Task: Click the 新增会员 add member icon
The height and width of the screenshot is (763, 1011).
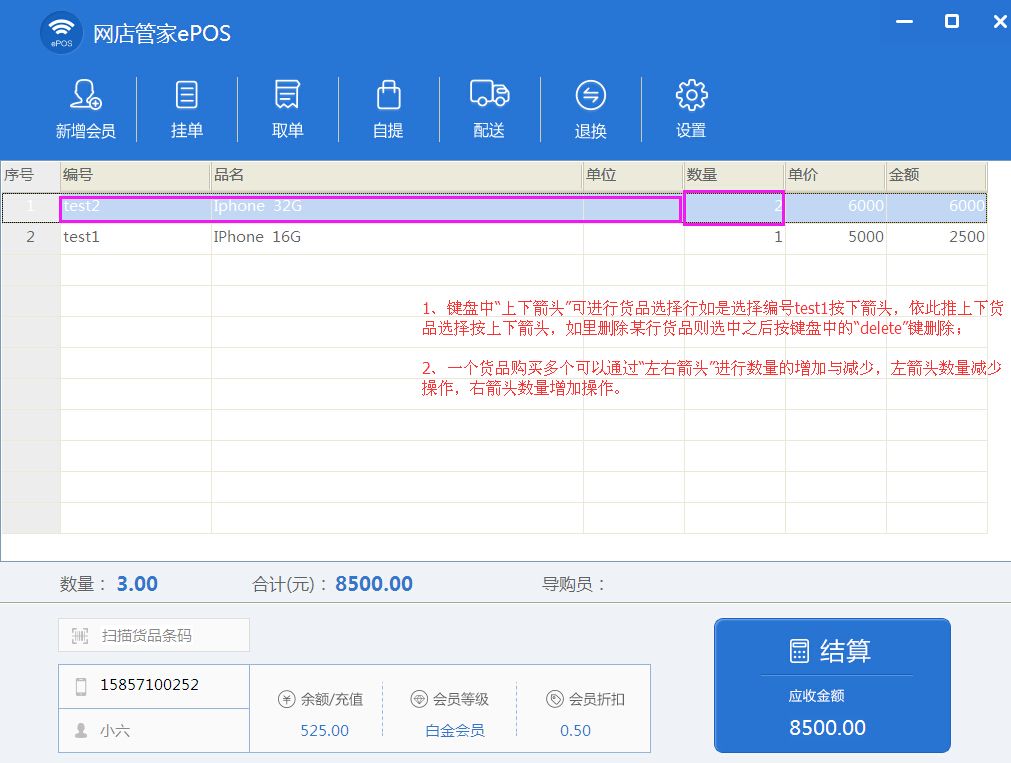Action: [x=85, y=96]
